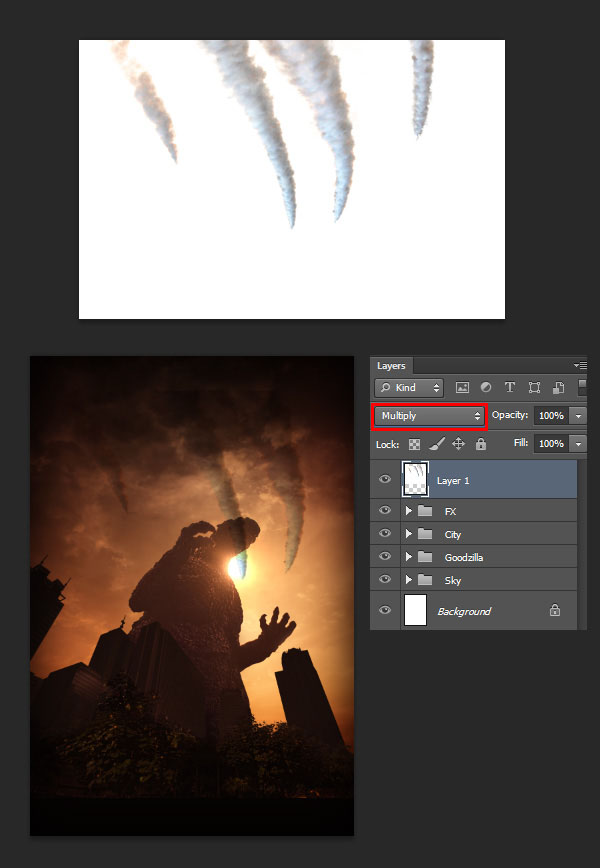Expand the City group triangle
This screenshot has width=600, height=868.
tap(408, 534)
